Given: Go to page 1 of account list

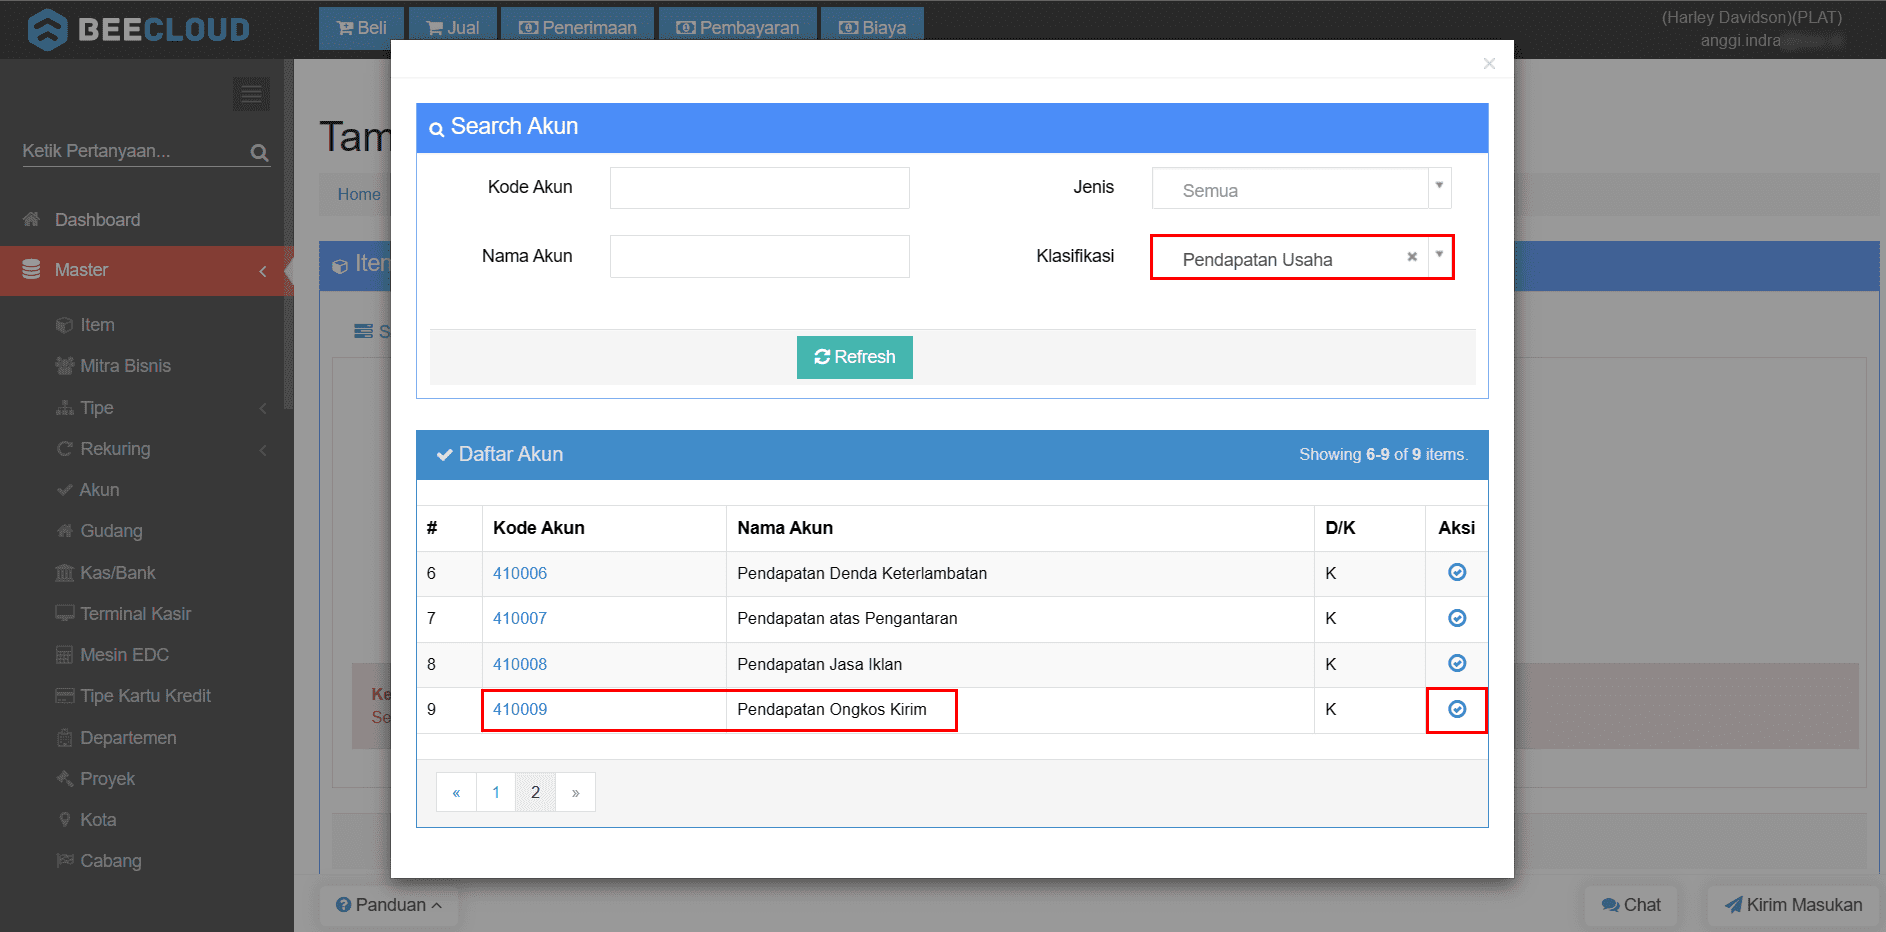Looking at the screenshot, I should tap(496, 792).
